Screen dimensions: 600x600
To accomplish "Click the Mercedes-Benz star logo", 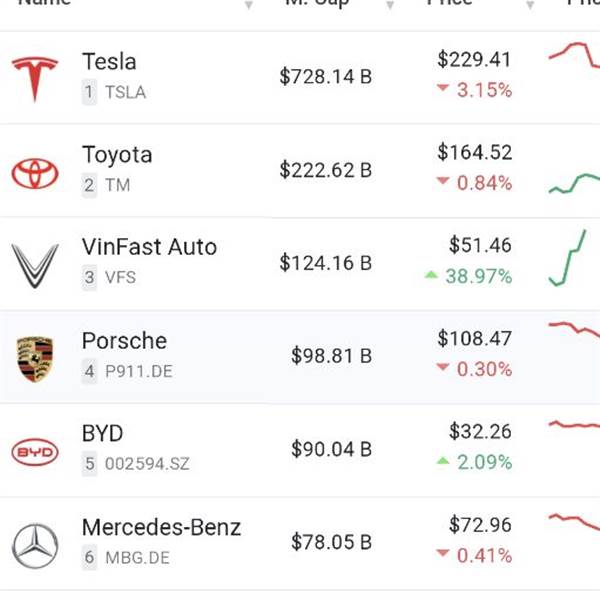I will point(35,546).
